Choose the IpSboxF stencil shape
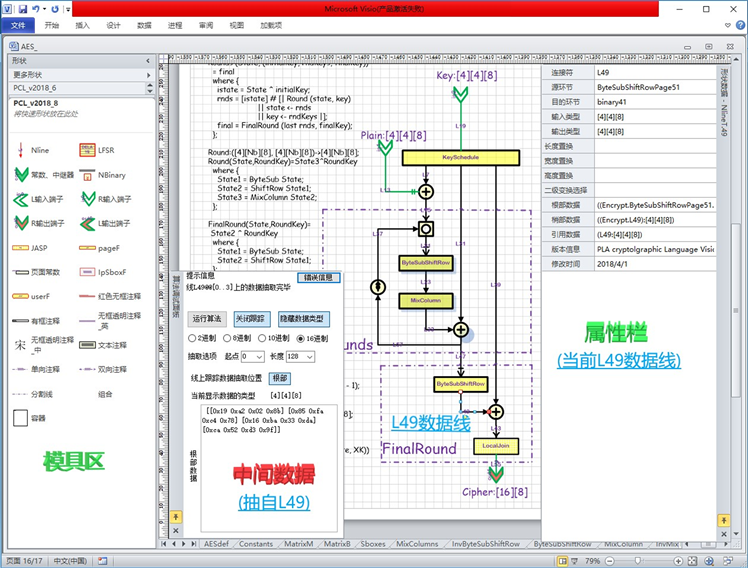The height and width of the screenshot is (568, 748). (x=85, y=271)
